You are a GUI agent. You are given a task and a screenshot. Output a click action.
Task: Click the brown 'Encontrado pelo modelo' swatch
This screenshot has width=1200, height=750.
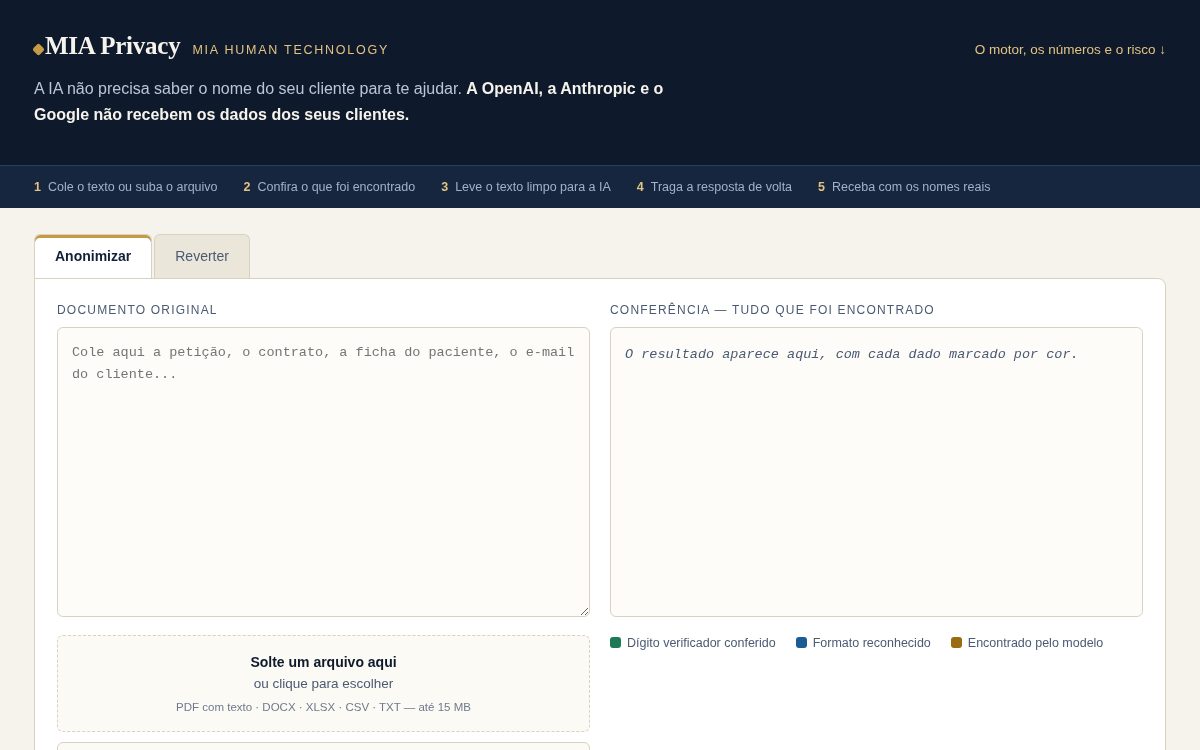point(957,643)
